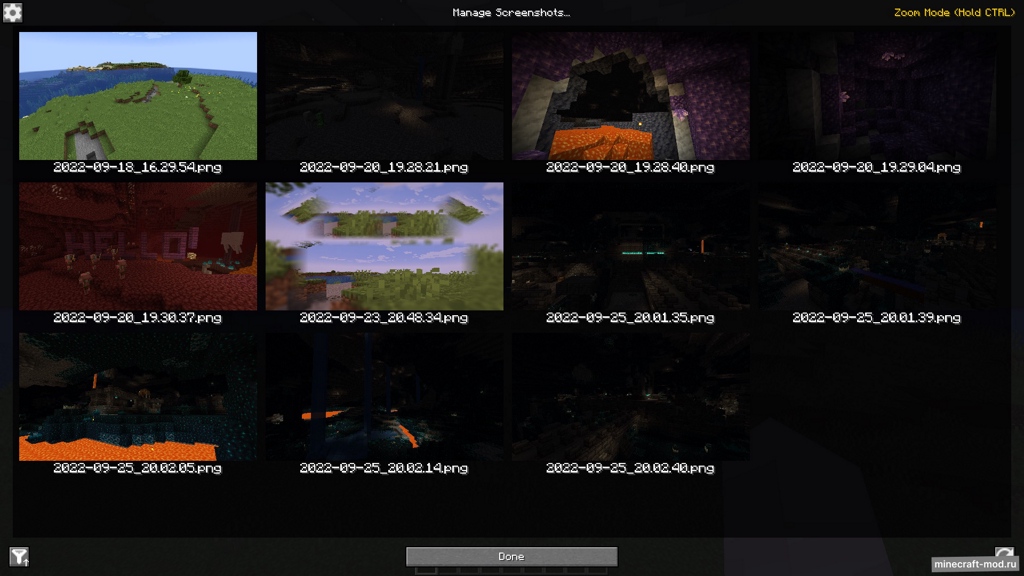The height and width of the screenshot is (576, 1024).
Task: Click file name 2022-09-25_20.02.05.png
Action: 138,468
